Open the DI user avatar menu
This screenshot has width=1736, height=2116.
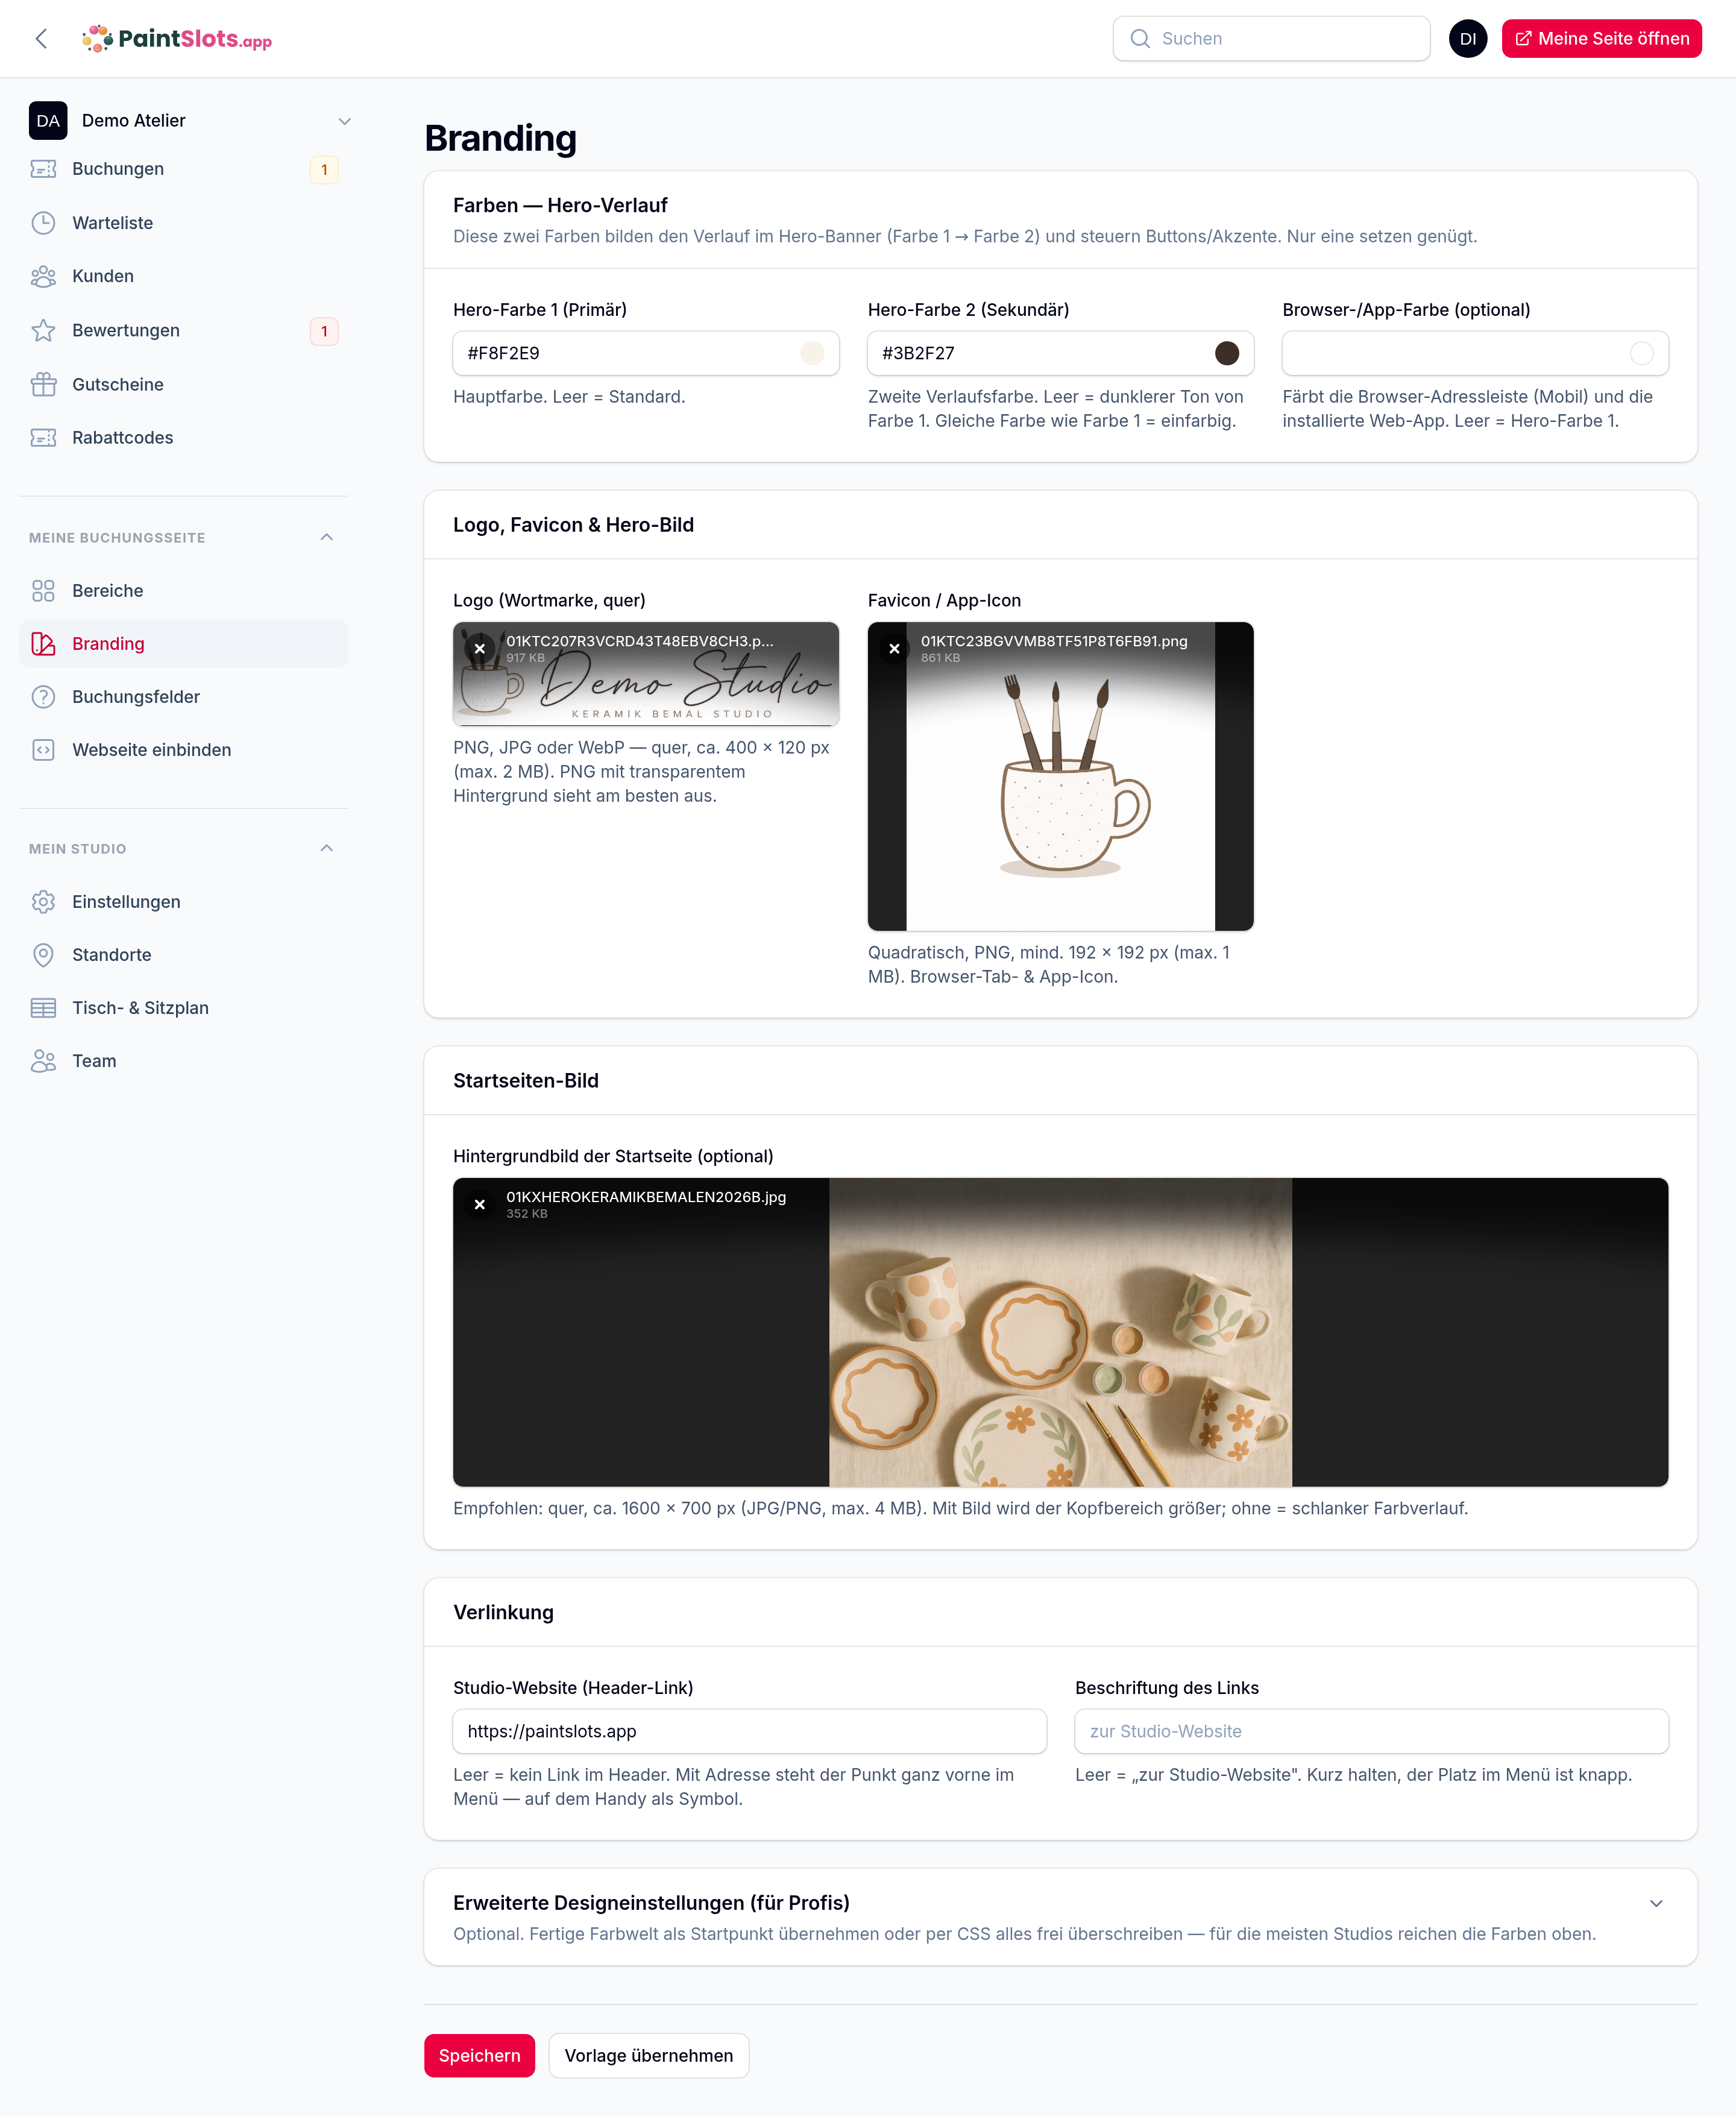[1467, 39]
